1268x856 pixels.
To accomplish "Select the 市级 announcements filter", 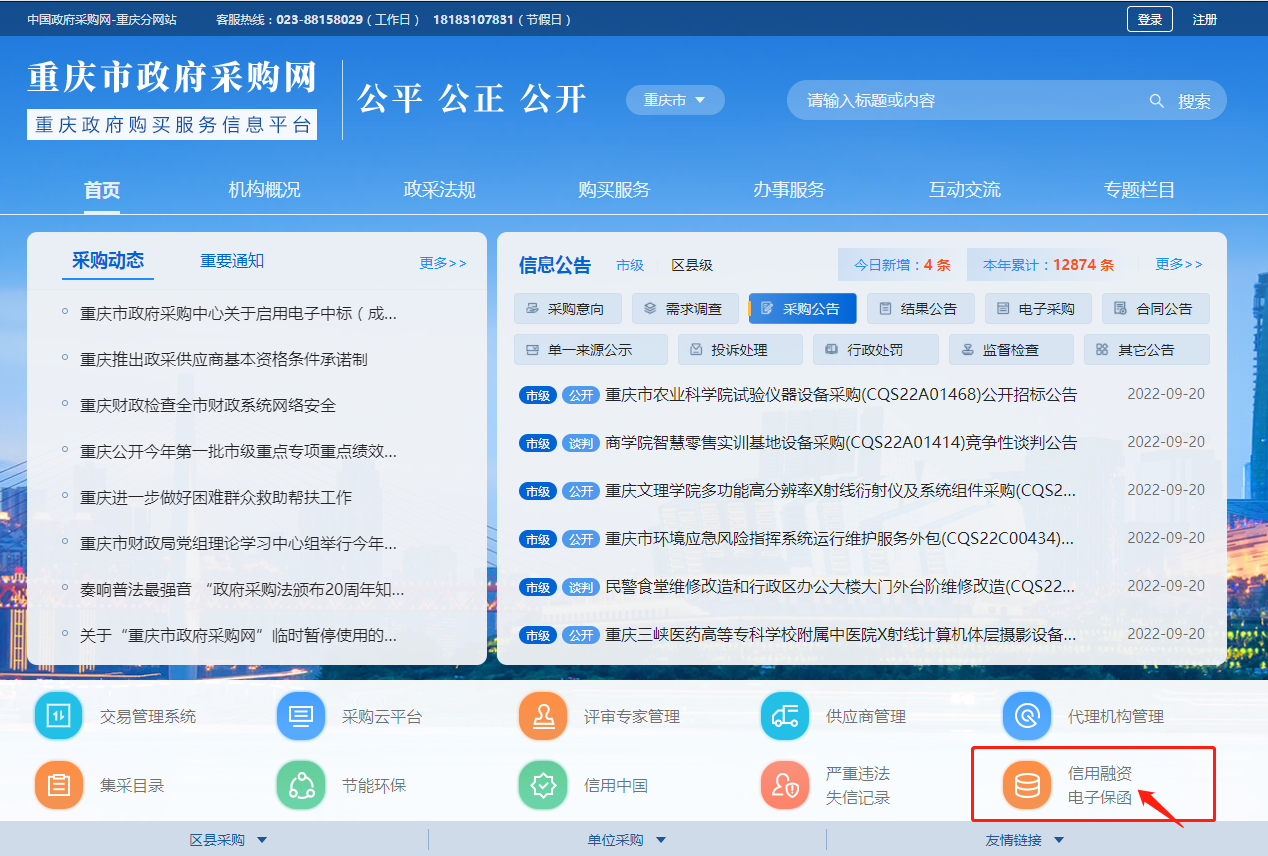I will tap(630, 265).
